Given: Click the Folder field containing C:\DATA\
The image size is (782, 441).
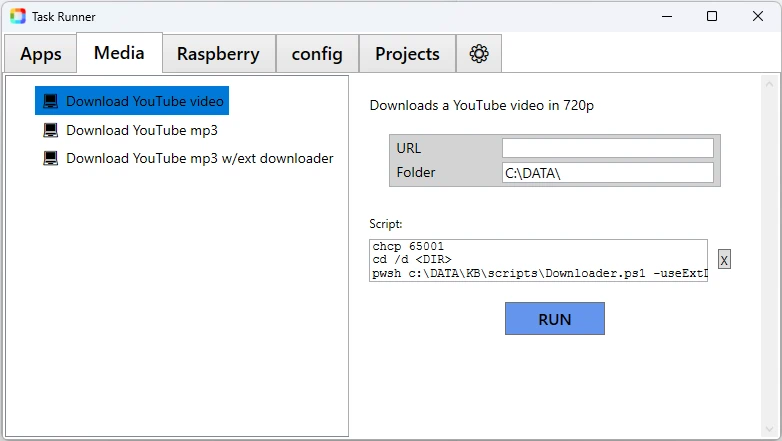Looking at the screenshot, I should [607, 173].
